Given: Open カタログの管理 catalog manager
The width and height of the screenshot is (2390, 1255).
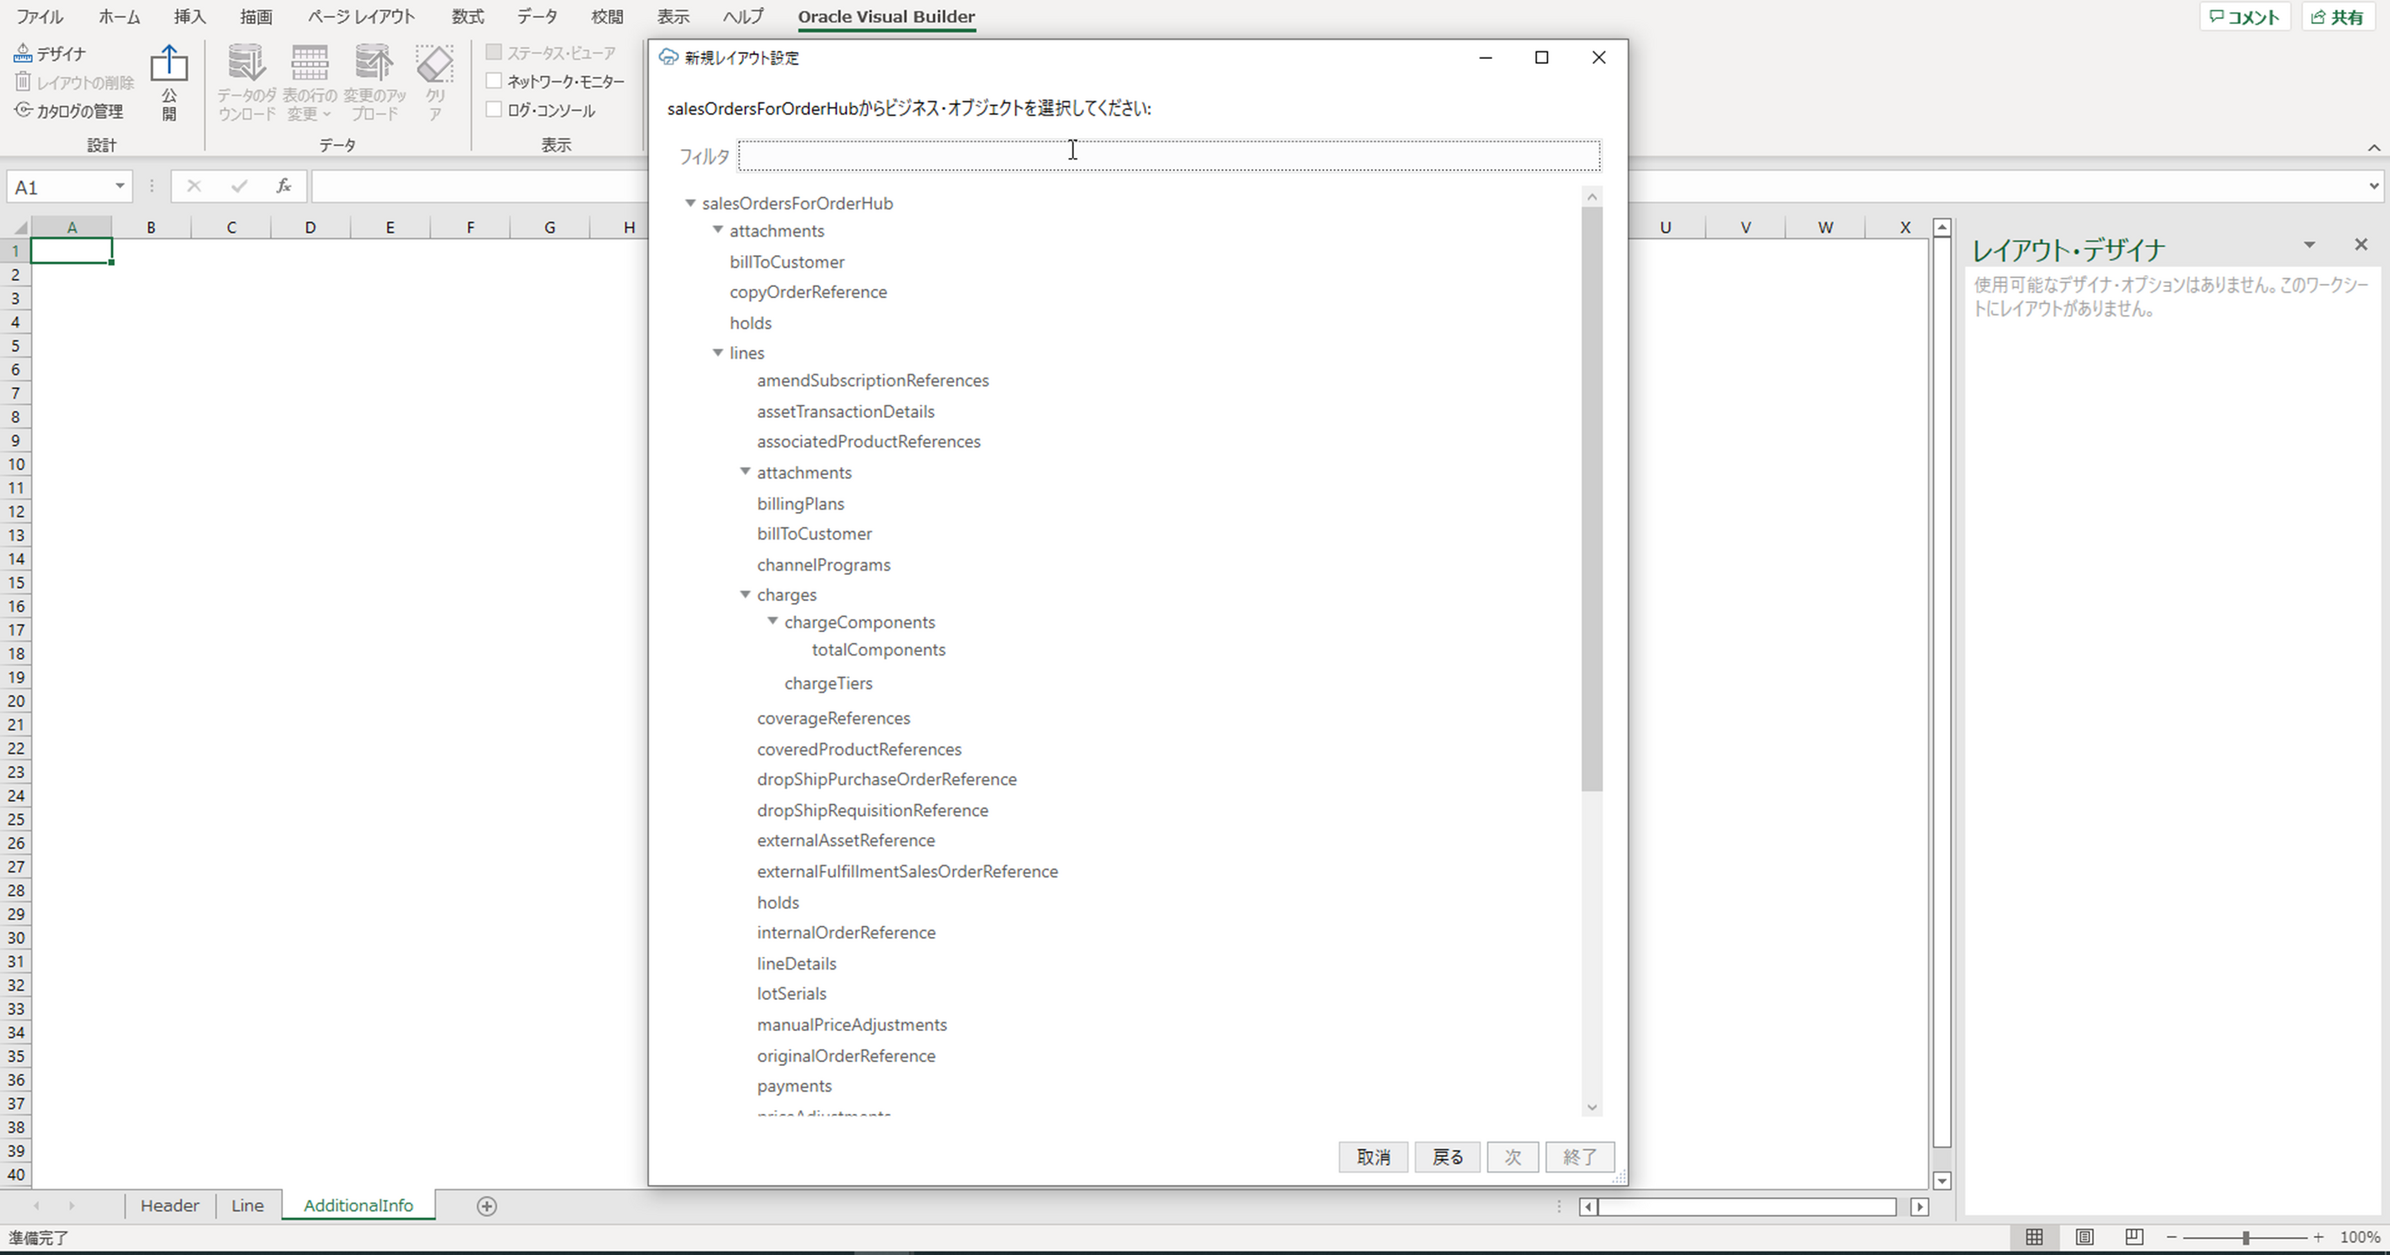Looking at the screenshot, I should tap(70, 111).
